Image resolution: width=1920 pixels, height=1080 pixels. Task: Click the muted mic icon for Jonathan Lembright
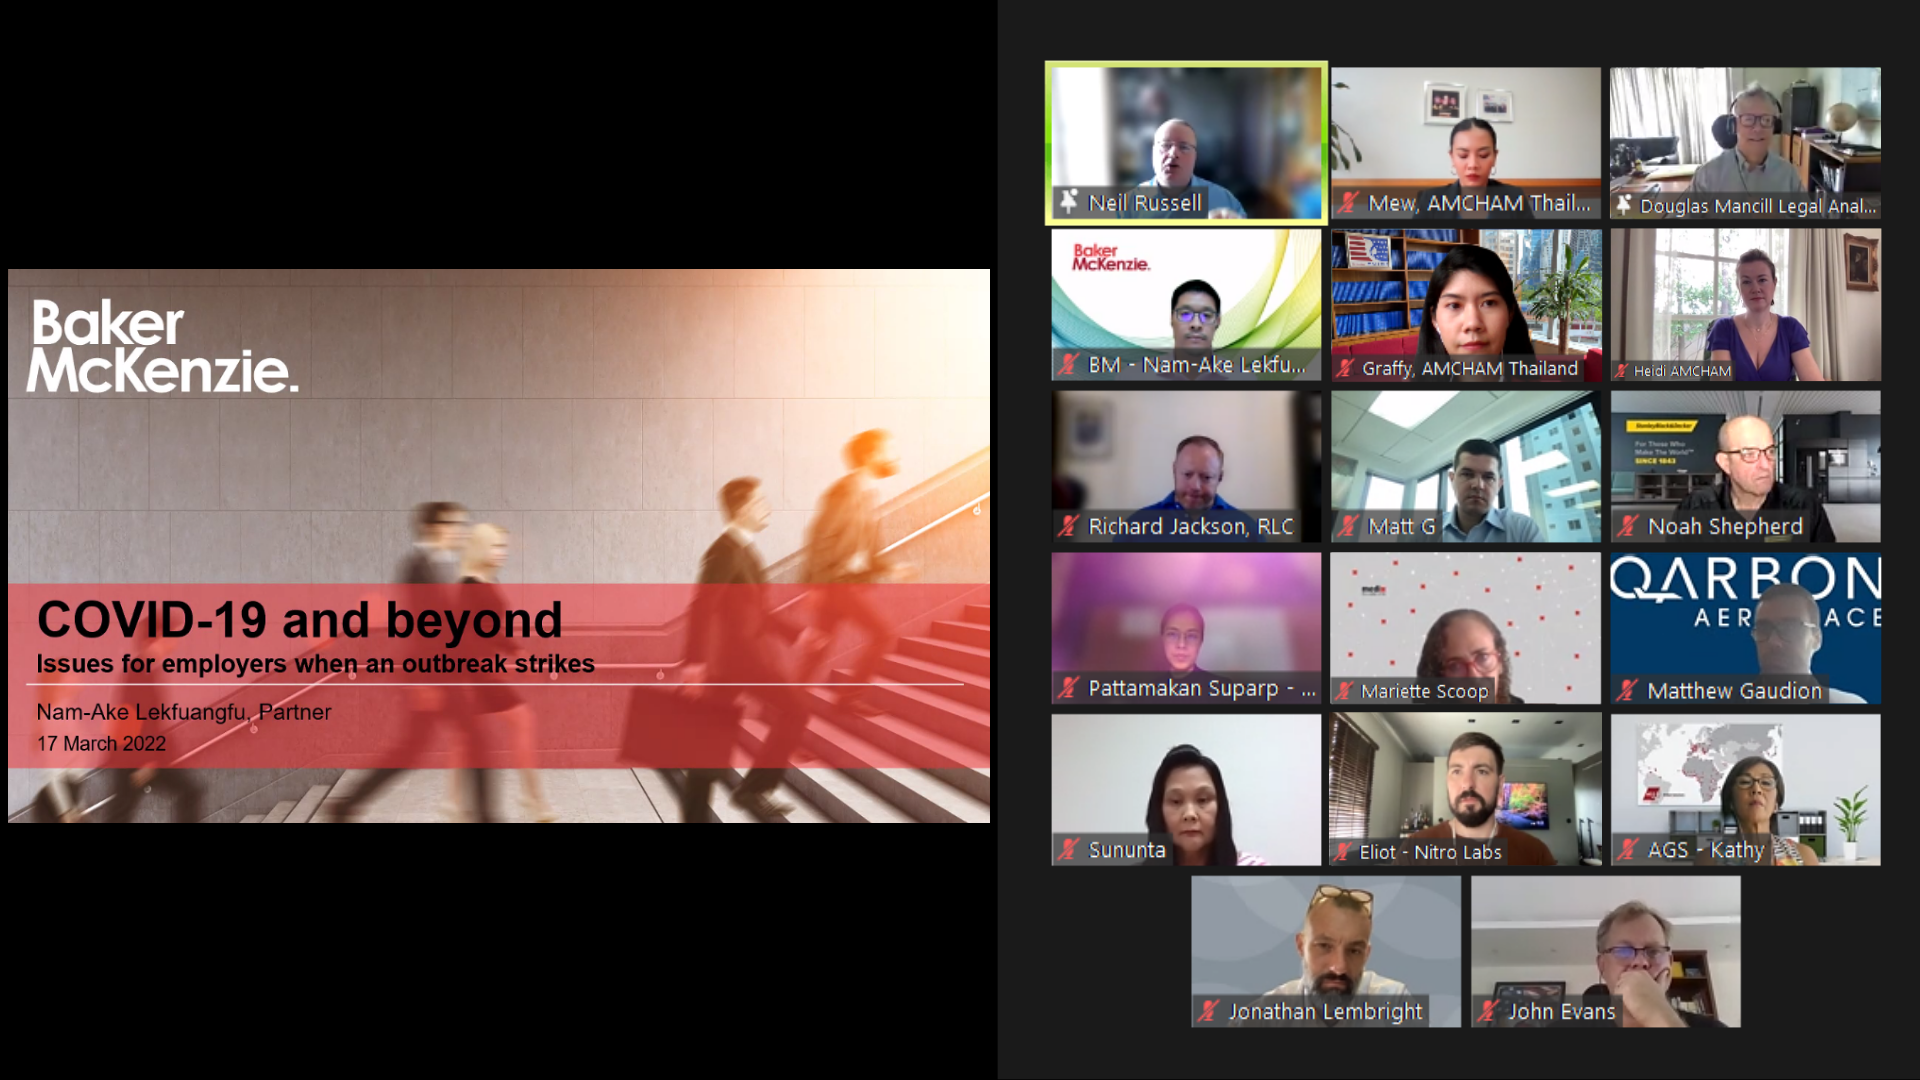pos(1209,1011)
